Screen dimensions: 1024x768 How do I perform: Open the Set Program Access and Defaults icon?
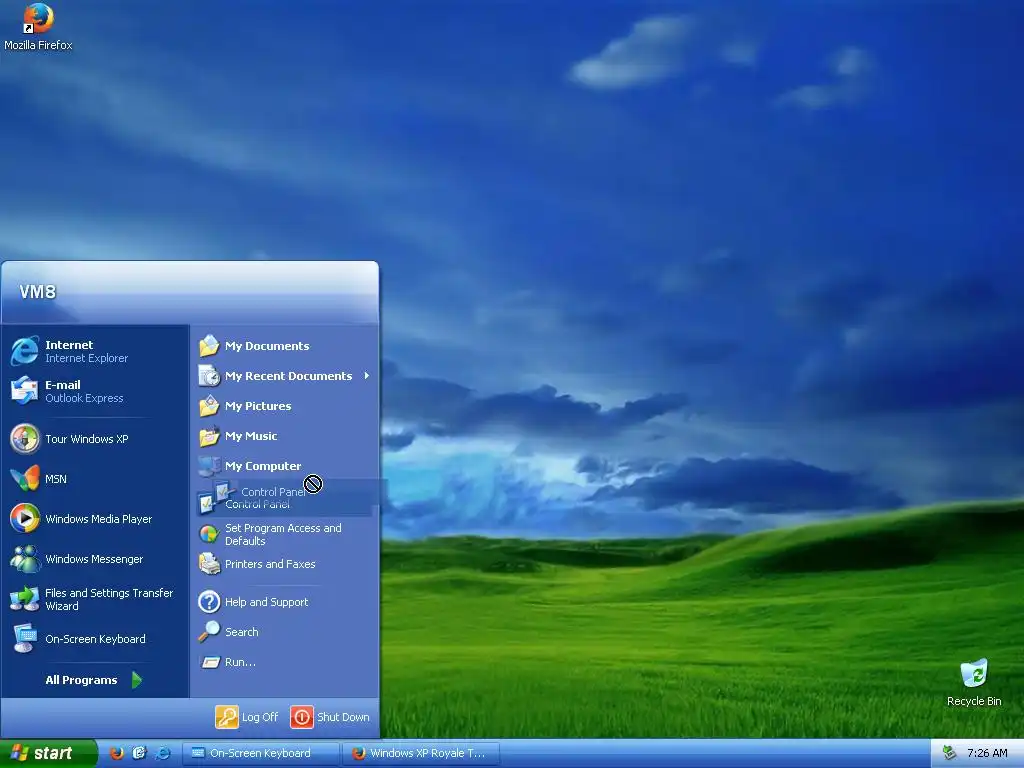point(209,534)
